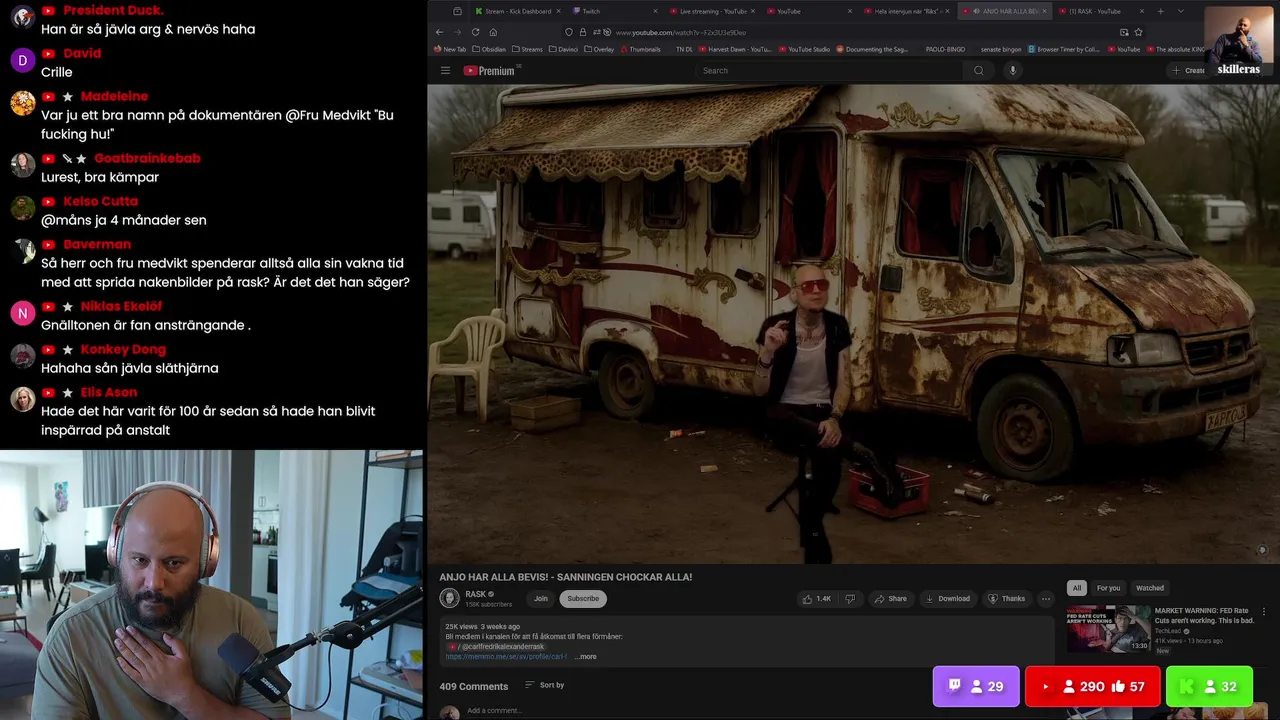Click the search magnifier button on YouTube
Image resolution: width=1280 pixels, height=720 pixels.
[979, 70]
